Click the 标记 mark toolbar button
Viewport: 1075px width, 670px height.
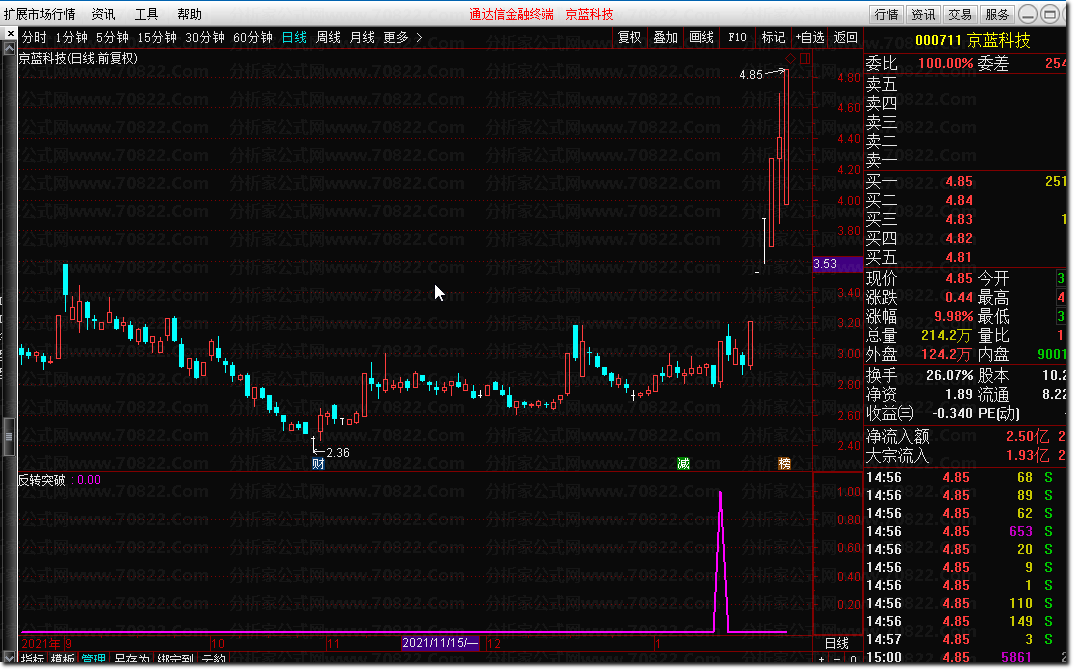[773, 37]
